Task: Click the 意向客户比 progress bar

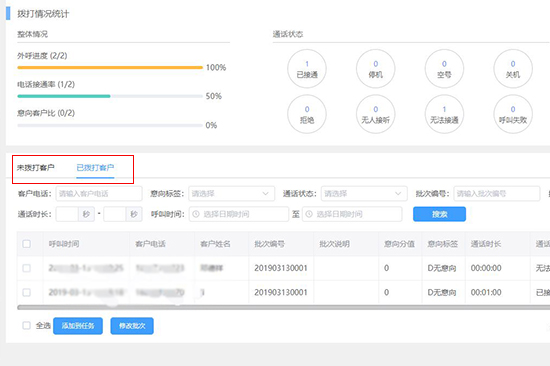Action: pyautogui.click(x=110, y=125)
